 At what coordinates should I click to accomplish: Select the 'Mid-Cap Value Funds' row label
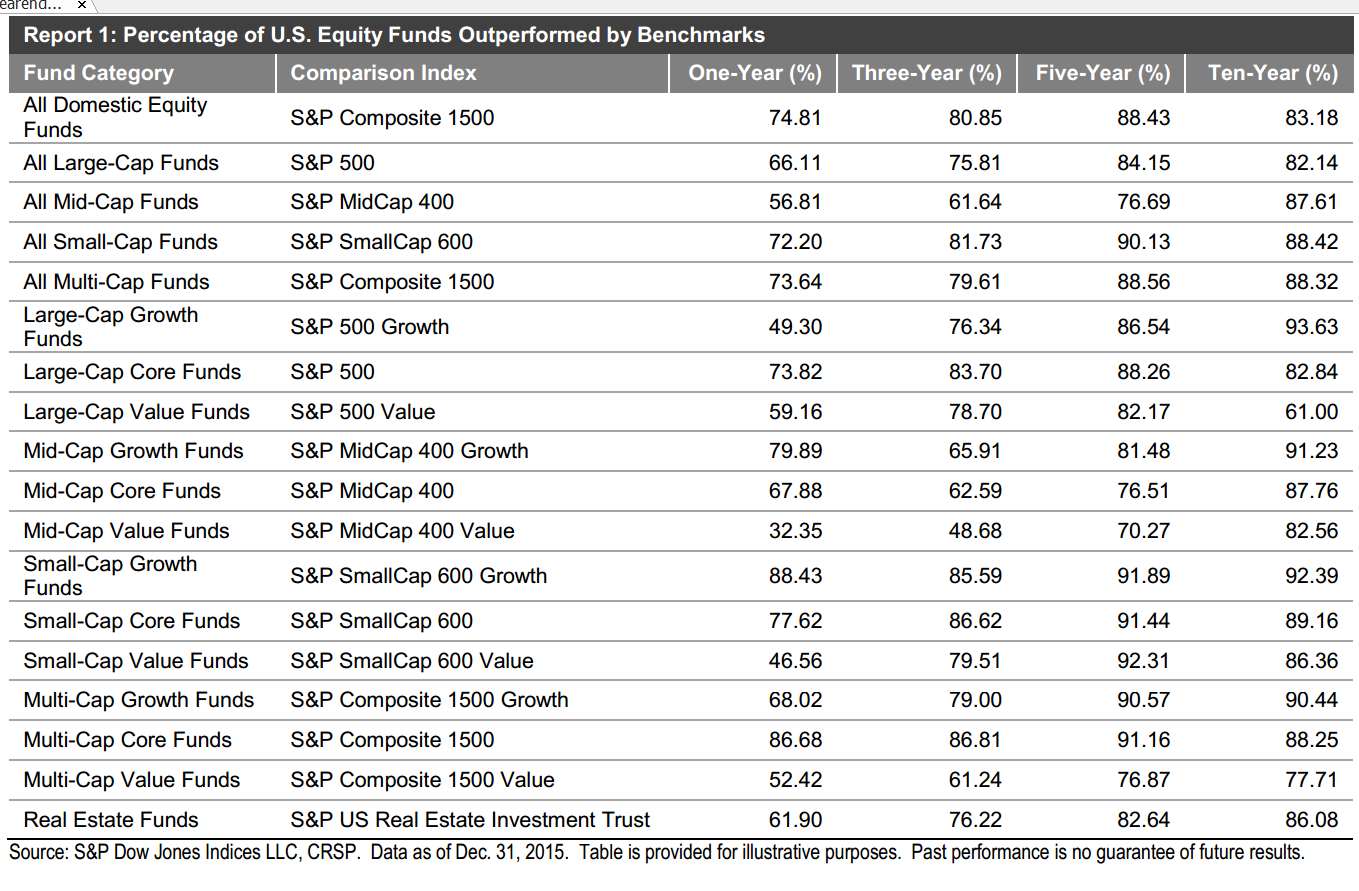126,531
